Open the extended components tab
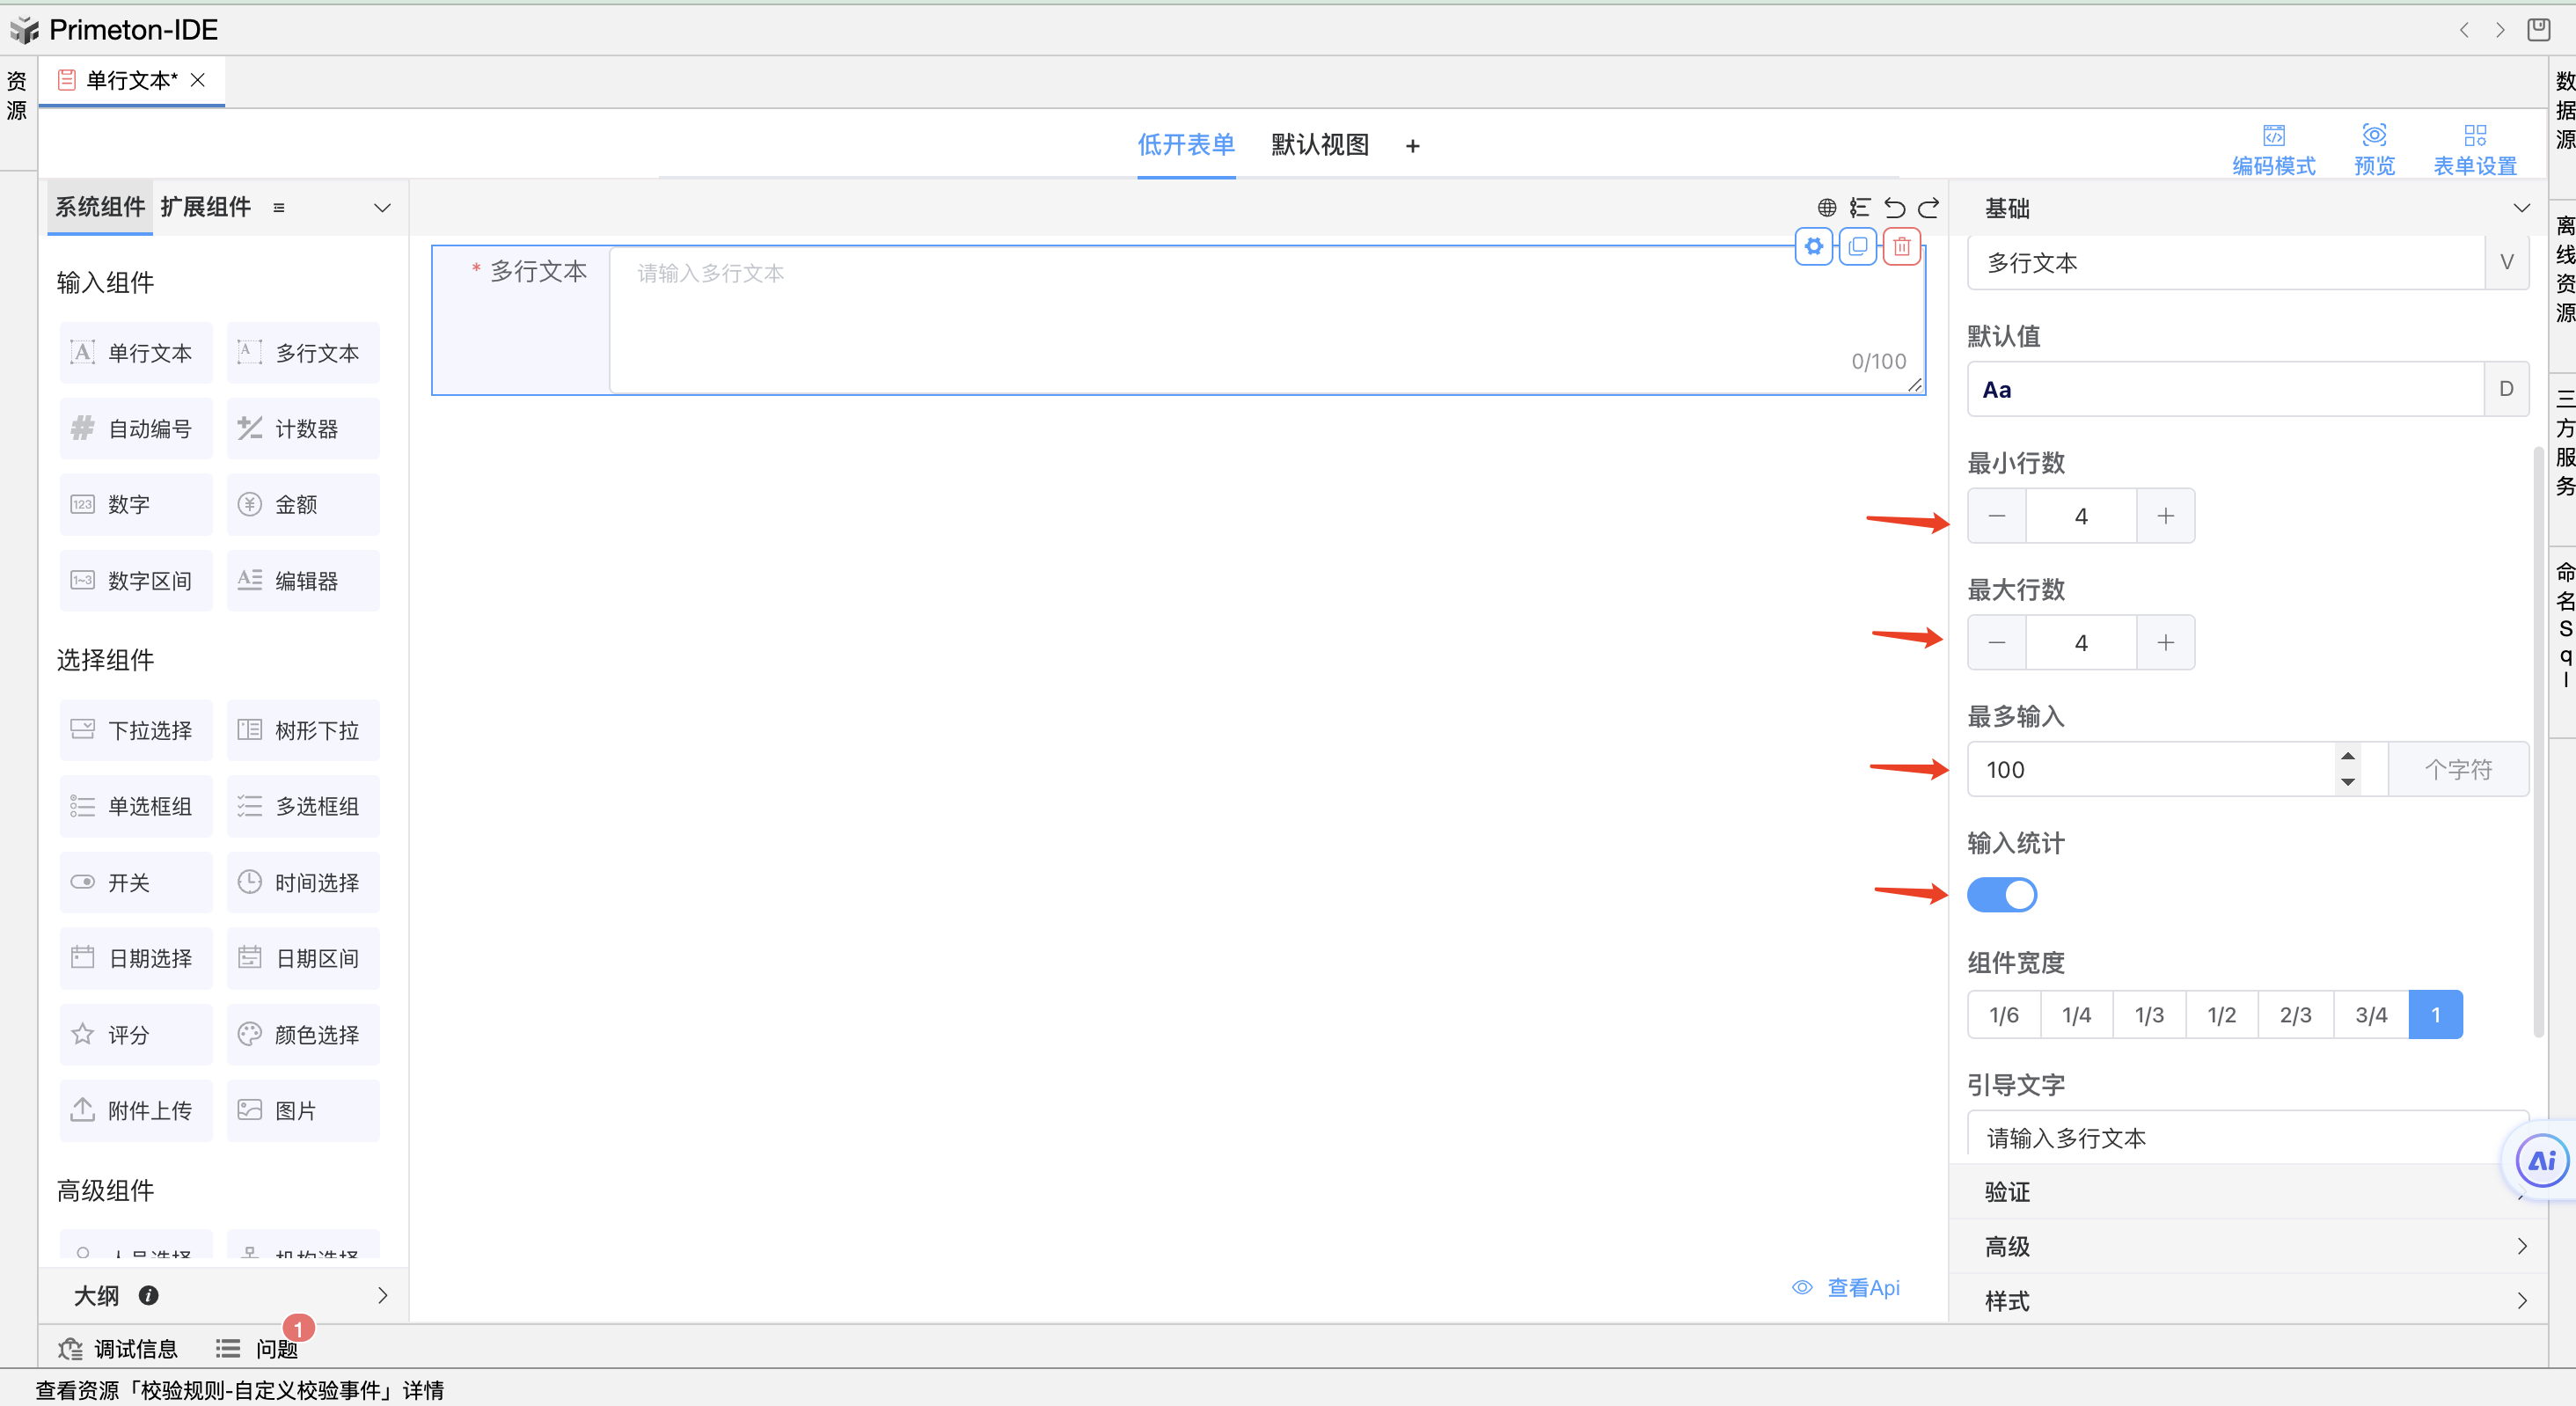The height and width of the screenshot is (1406, 2576). point(205,207)
